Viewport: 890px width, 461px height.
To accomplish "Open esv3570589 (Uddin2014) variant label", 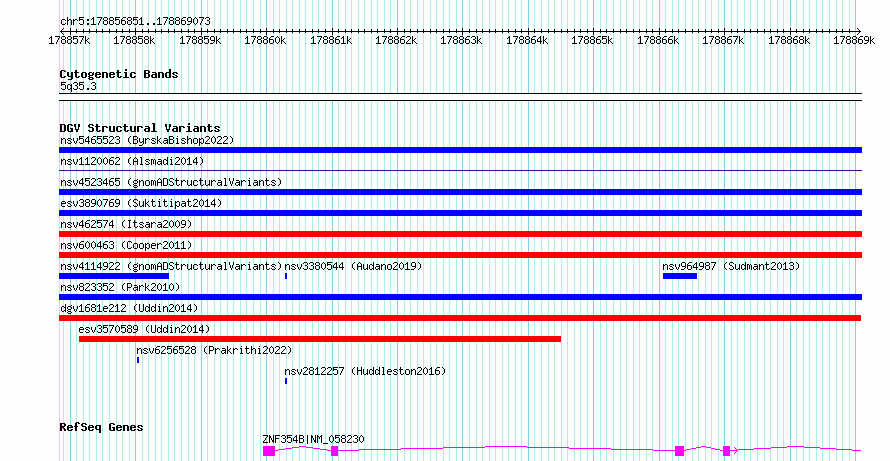I will 144,329.
